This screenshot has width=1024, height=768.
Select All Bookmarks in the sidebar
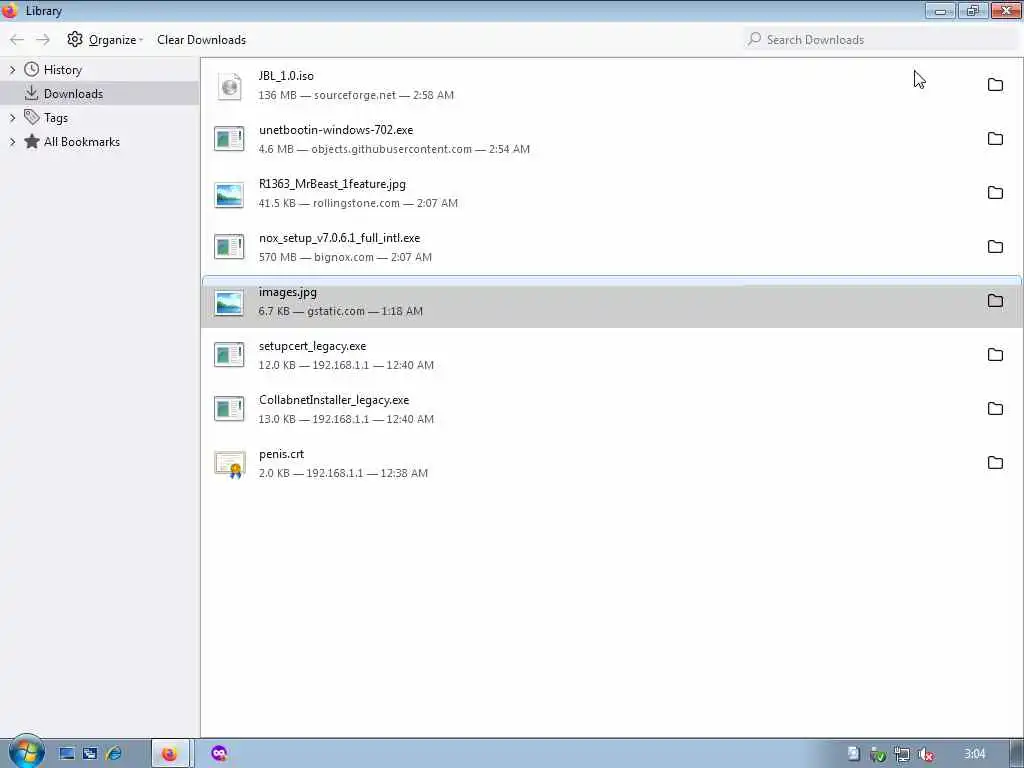[82, 142]
